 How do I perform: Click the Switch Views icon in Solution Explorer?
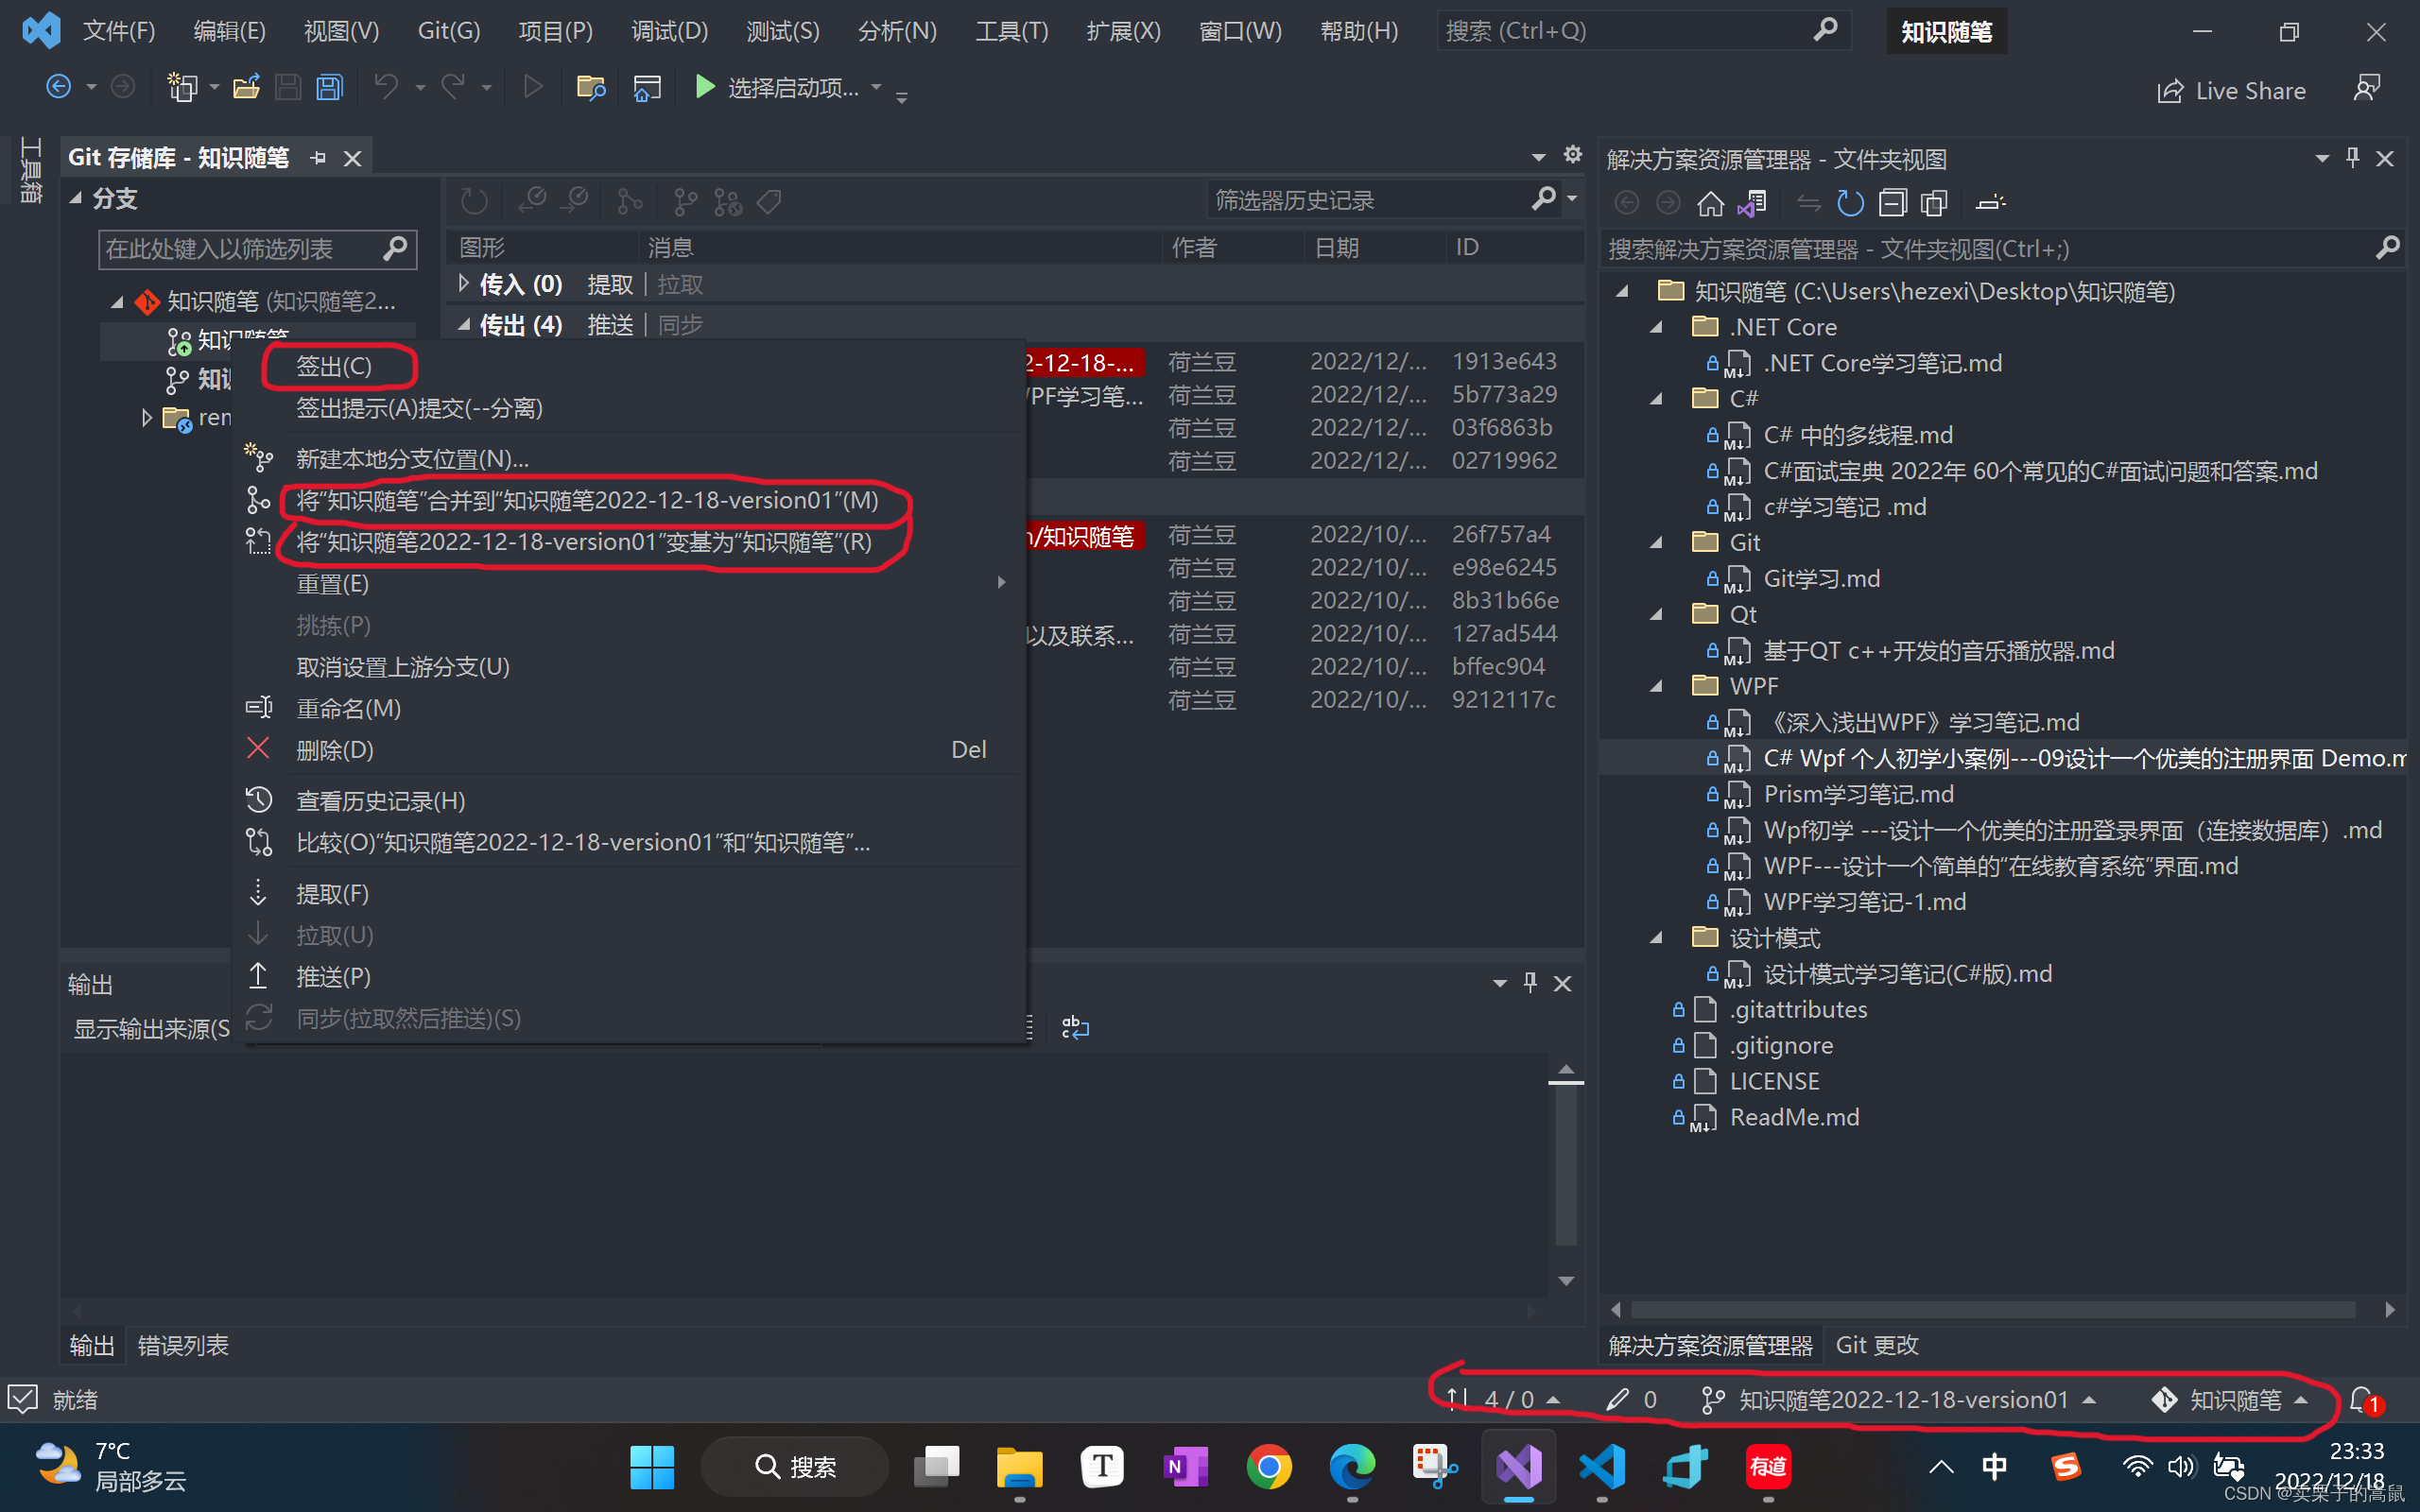1751,203
